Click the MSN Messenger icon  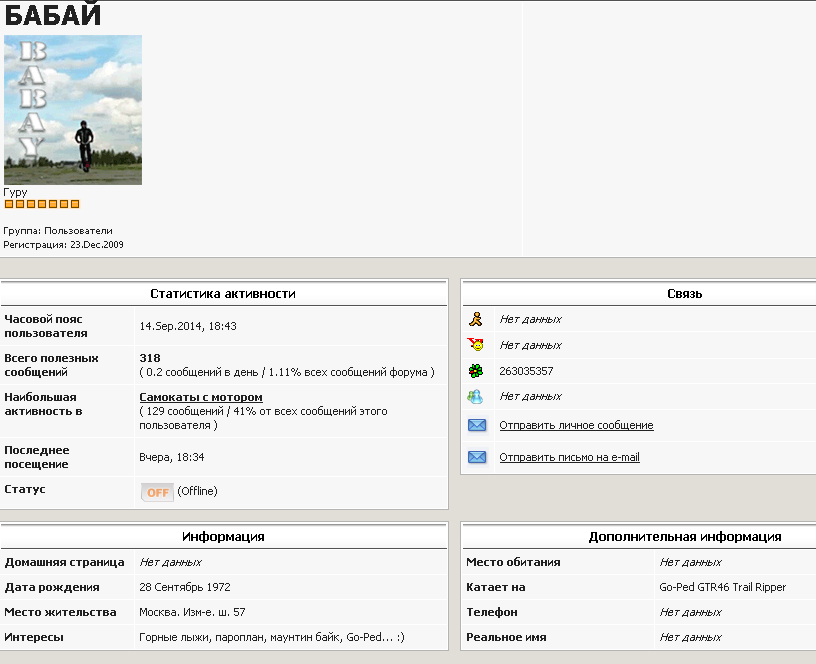pyautogui.click(x=476, y=396)
